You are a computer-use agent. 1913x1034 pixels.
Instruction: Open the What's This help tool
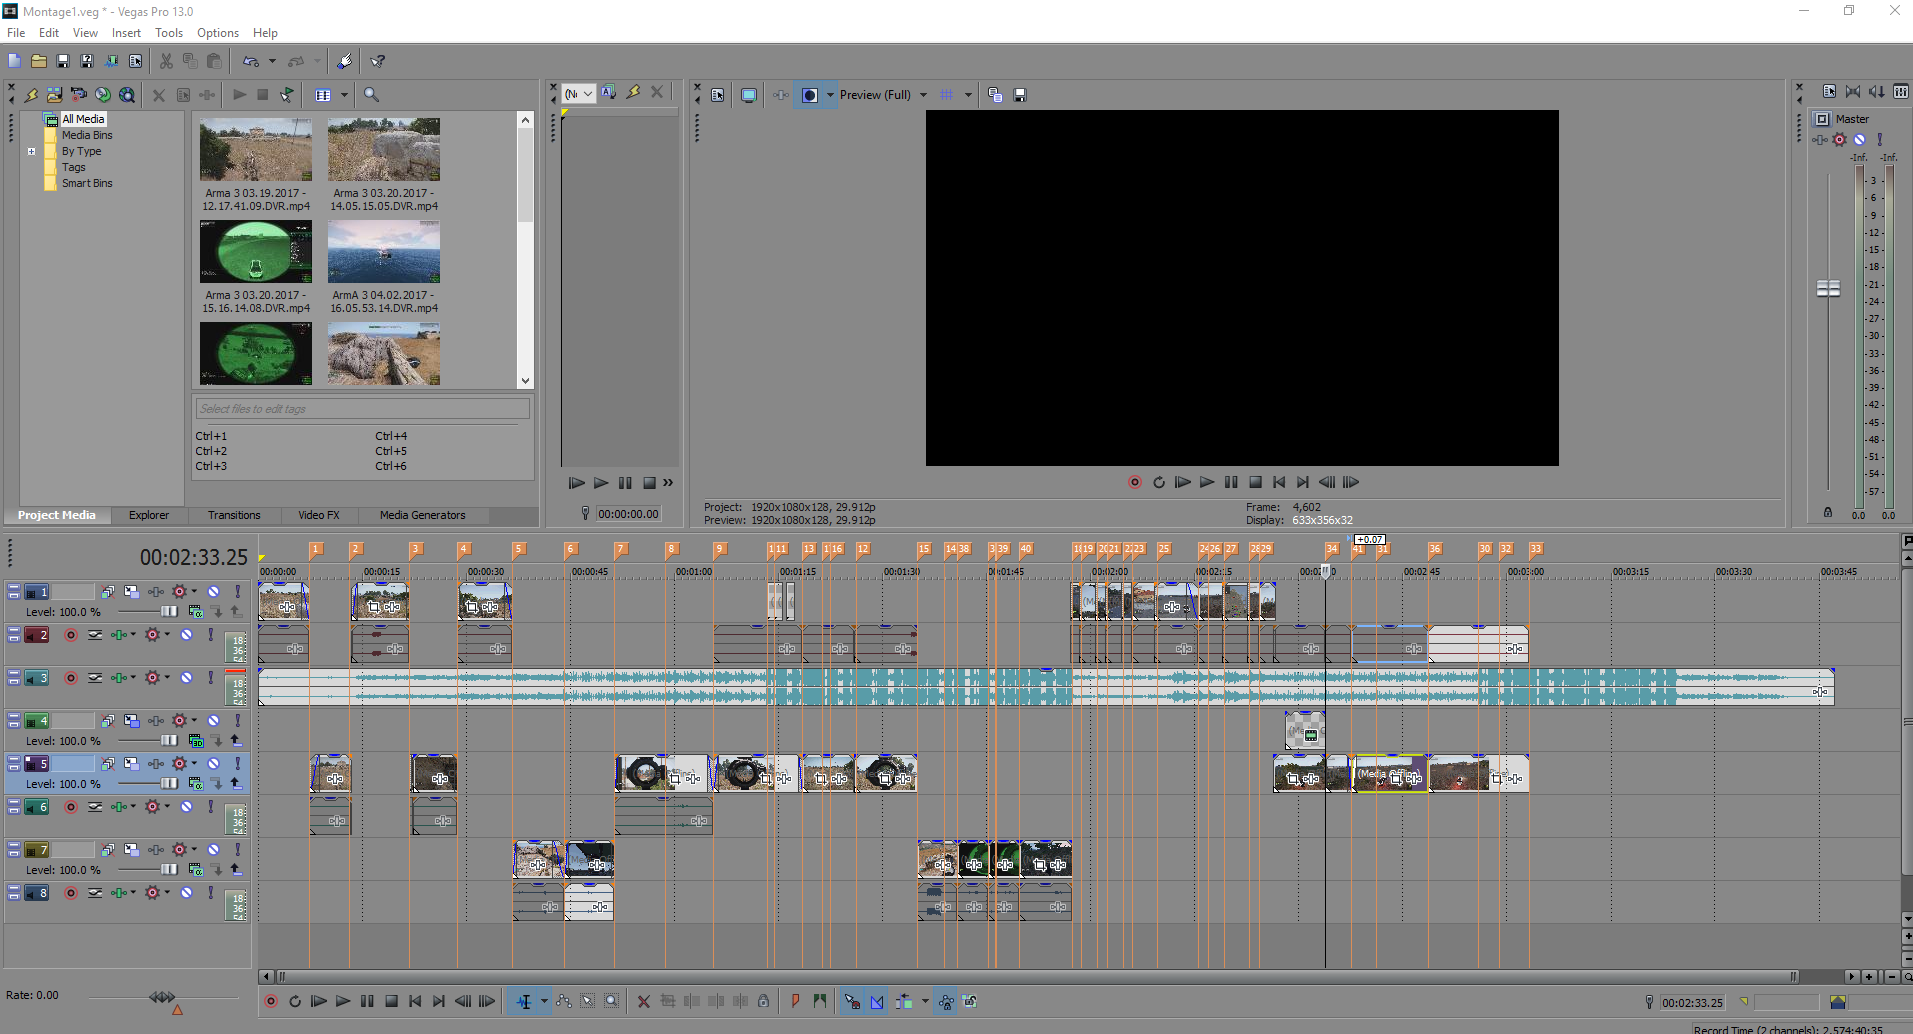tap(378, 61)
